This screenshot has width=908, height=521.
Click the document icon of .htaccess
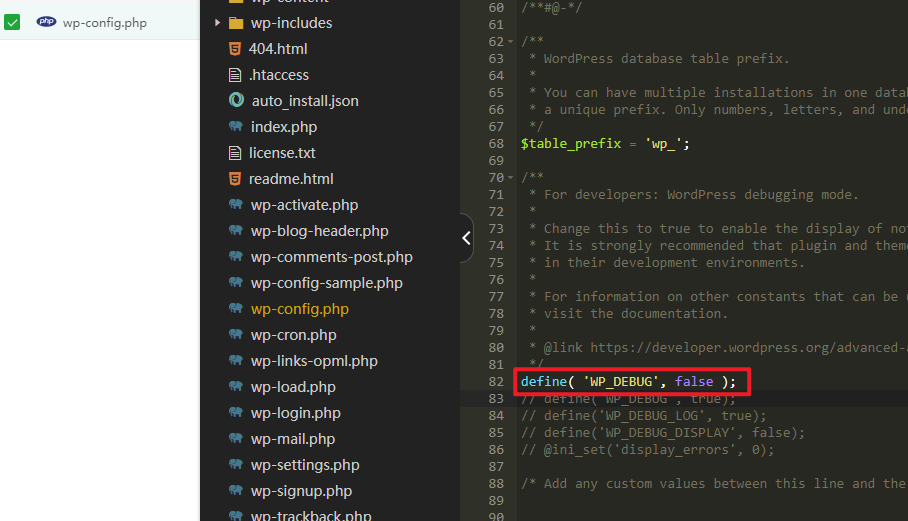pyautogui.click(x=235, y=75)
